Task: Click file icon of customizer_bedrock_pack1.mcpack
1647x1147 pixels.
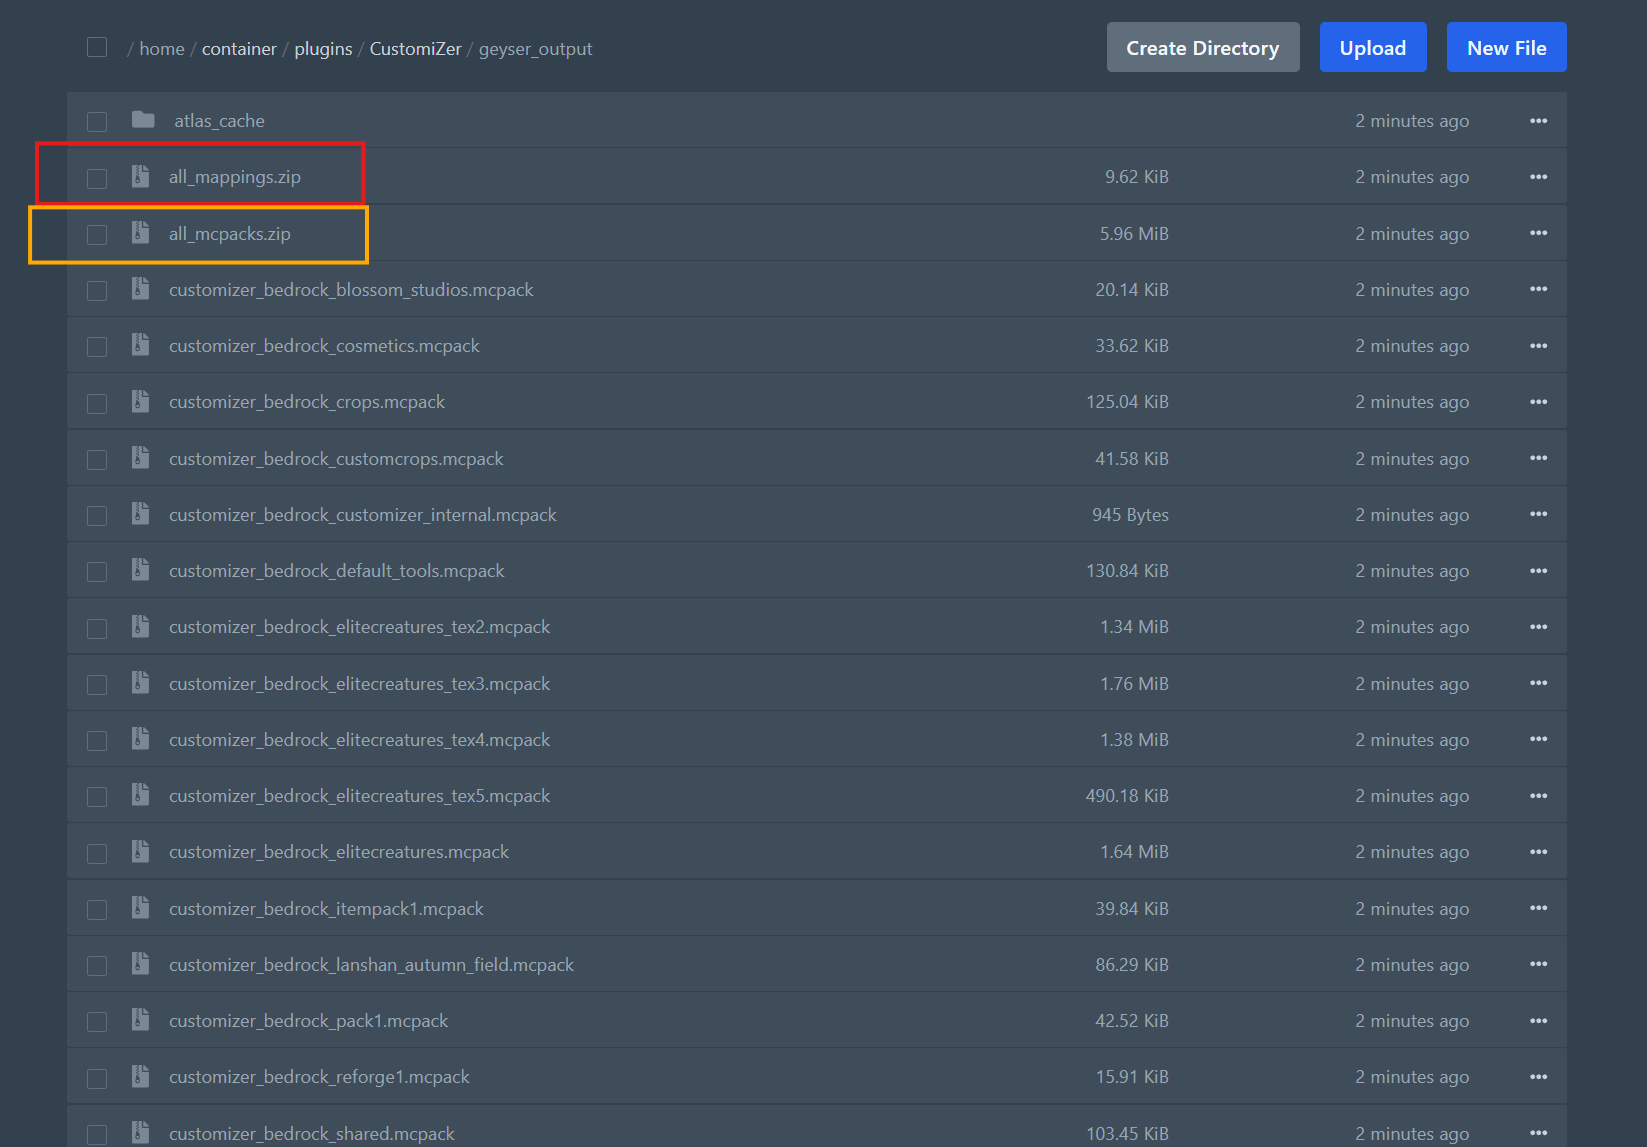Action: pyautogui.click(x=140, y=1020)
